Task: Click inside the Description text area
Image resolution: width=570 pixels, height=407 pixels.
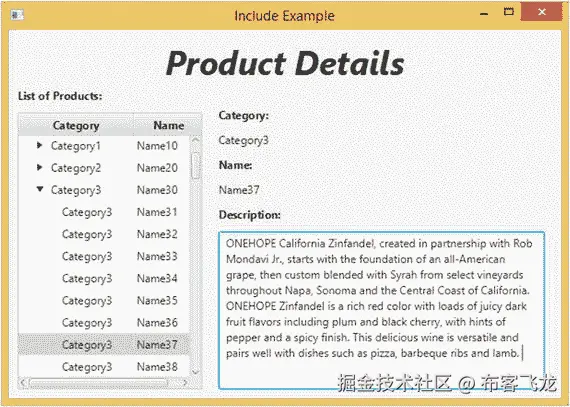Action: coord(381,310)
